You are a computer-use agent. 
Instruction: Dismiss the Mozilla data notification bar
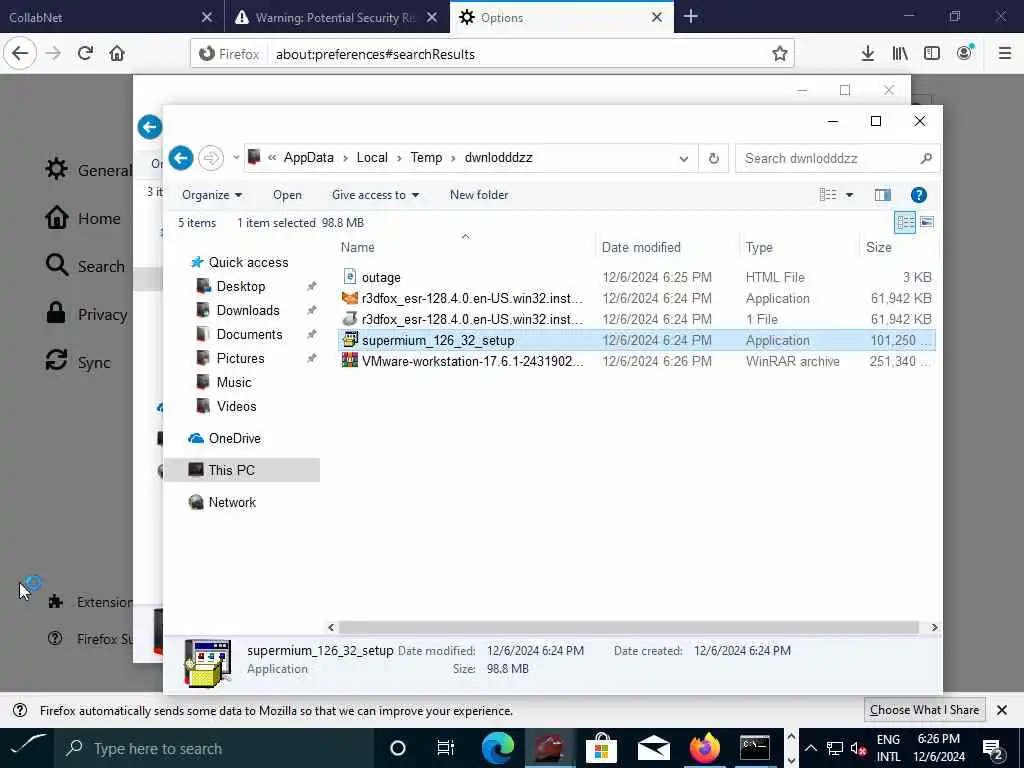(x=1002, y=710)
